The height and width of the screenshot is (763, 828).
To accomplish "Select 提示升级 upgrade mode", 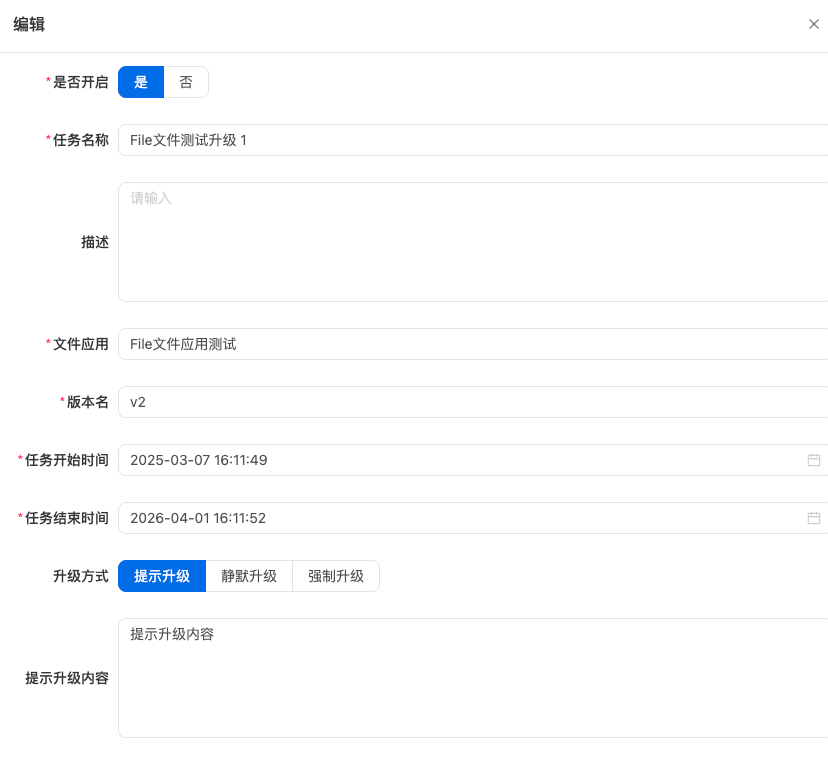I will point(162,576).
